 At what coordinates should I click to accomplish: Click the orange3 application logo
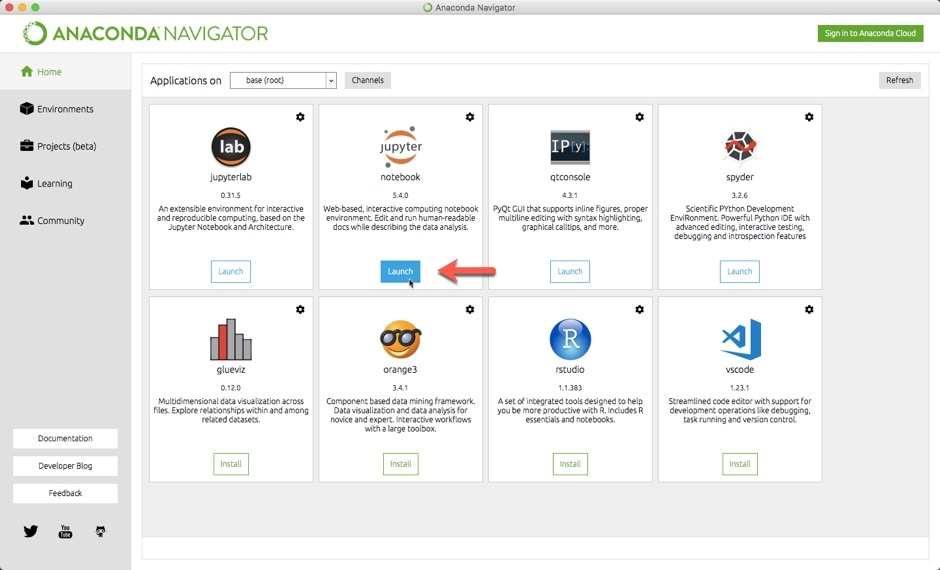point(400,340)
